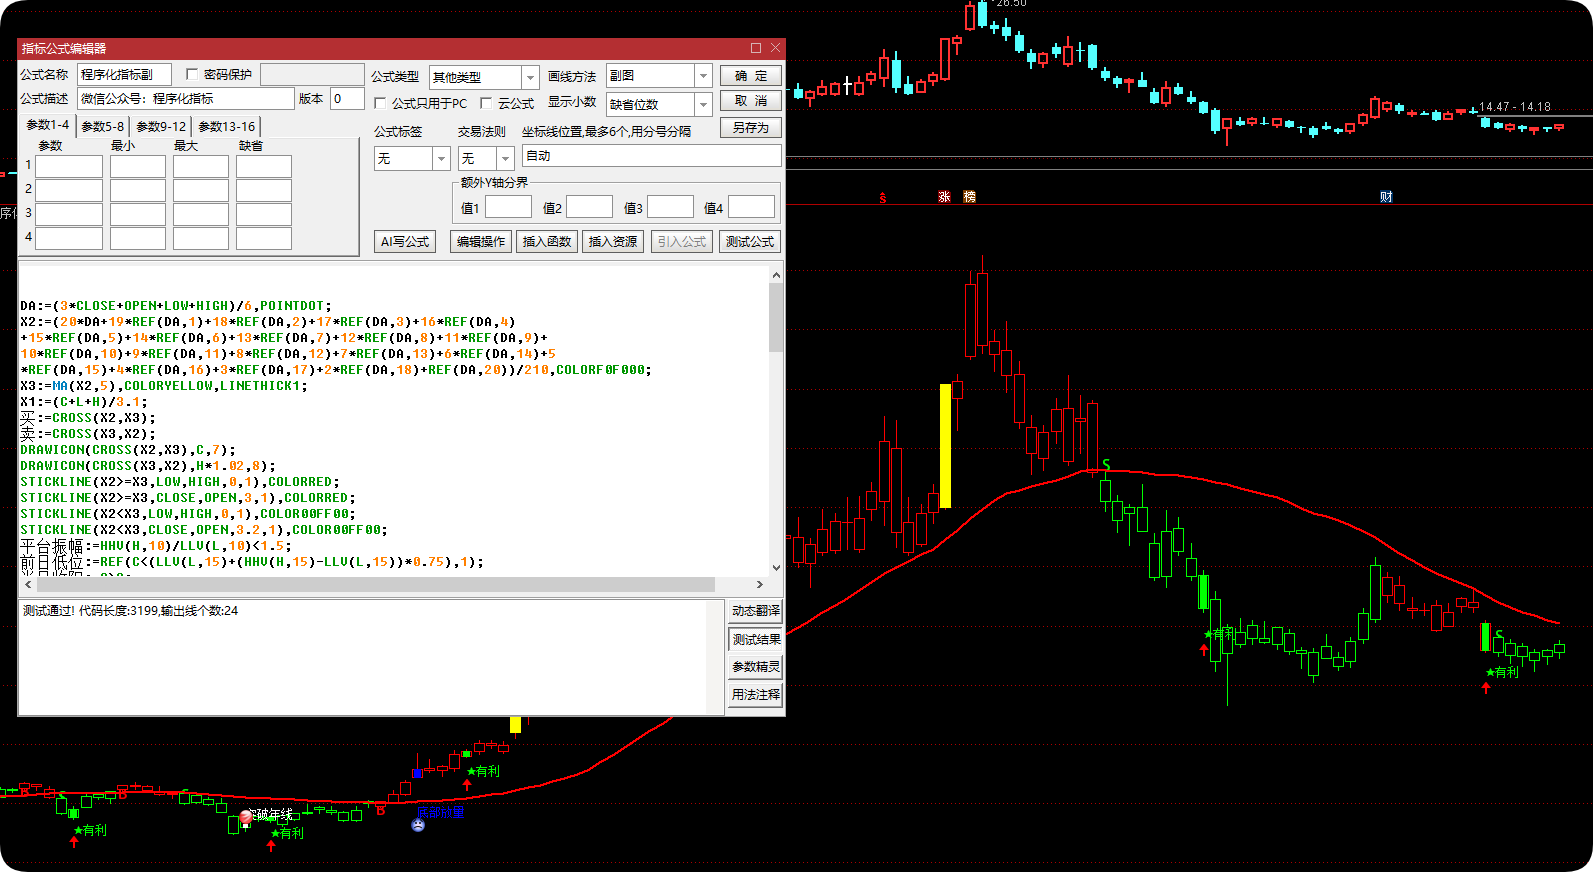Toggle the 云公式 checkbox
Screen dimensions: 1593x872
click(x=486, y=103)
